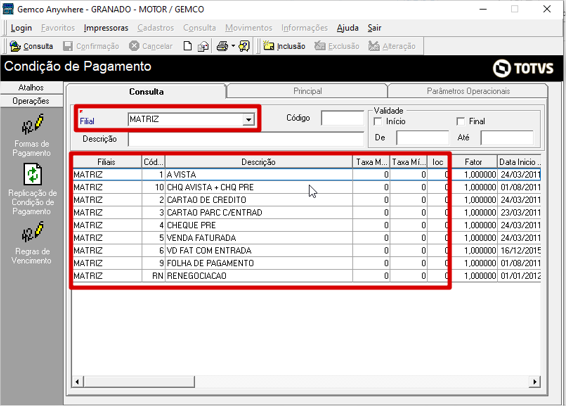
Task: Click the Filiais column header
Action: pos(106,162)
